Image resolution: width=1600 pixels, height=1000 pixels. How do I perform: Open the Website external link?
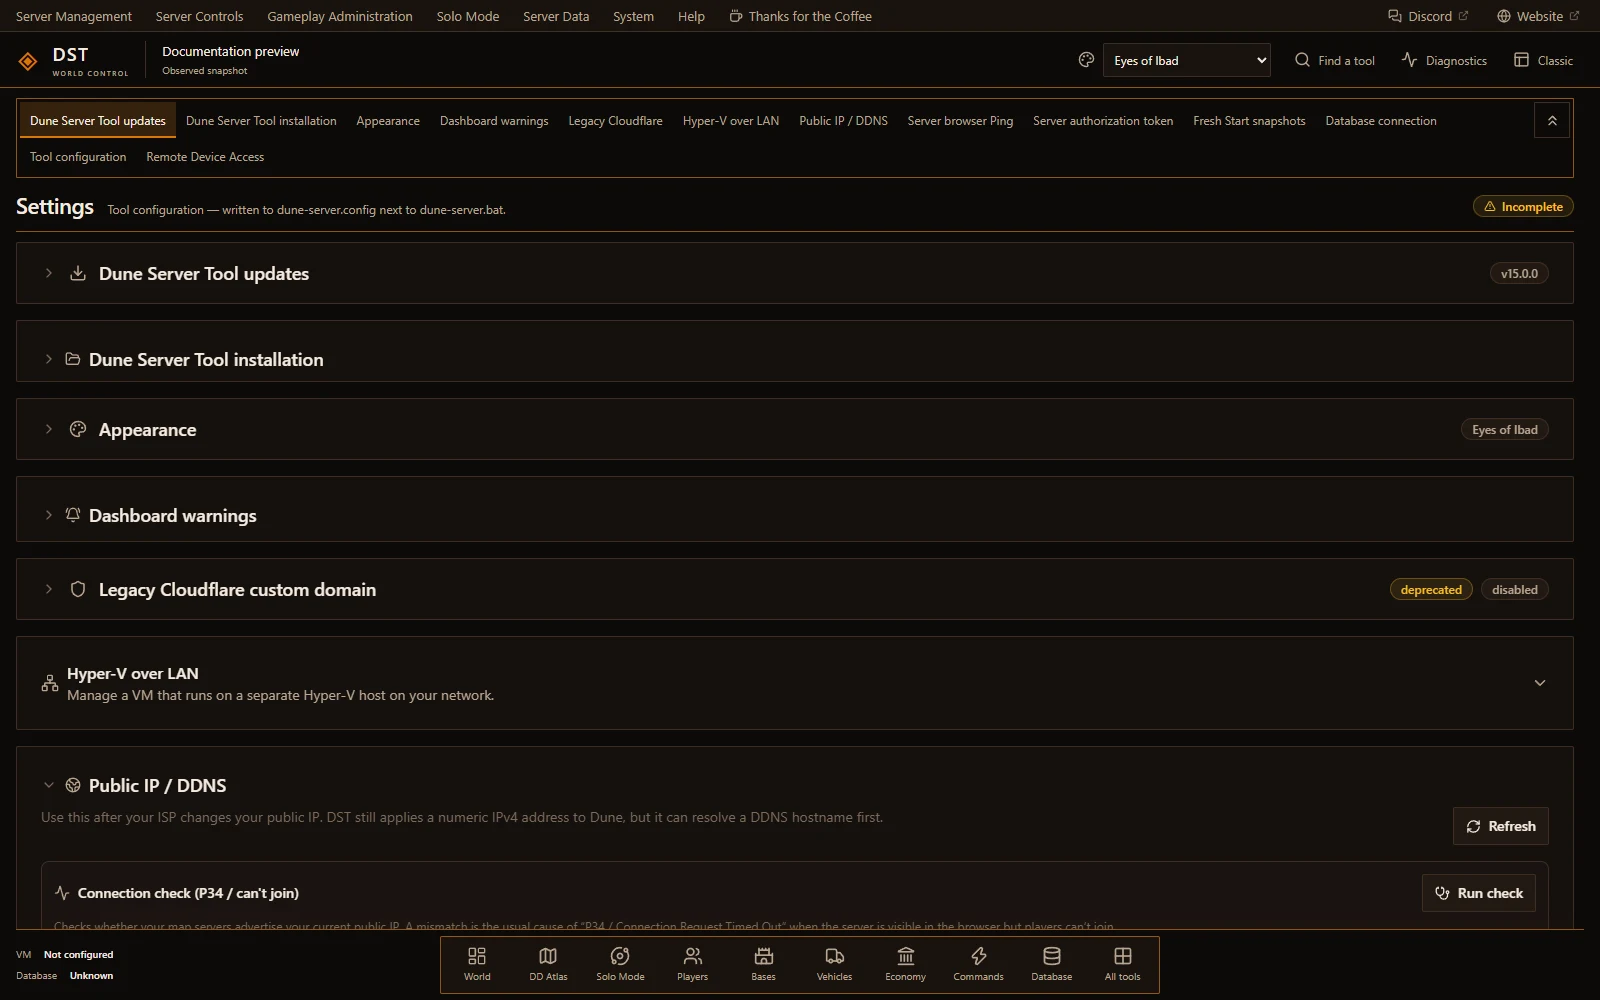[x=1538, y=16]
